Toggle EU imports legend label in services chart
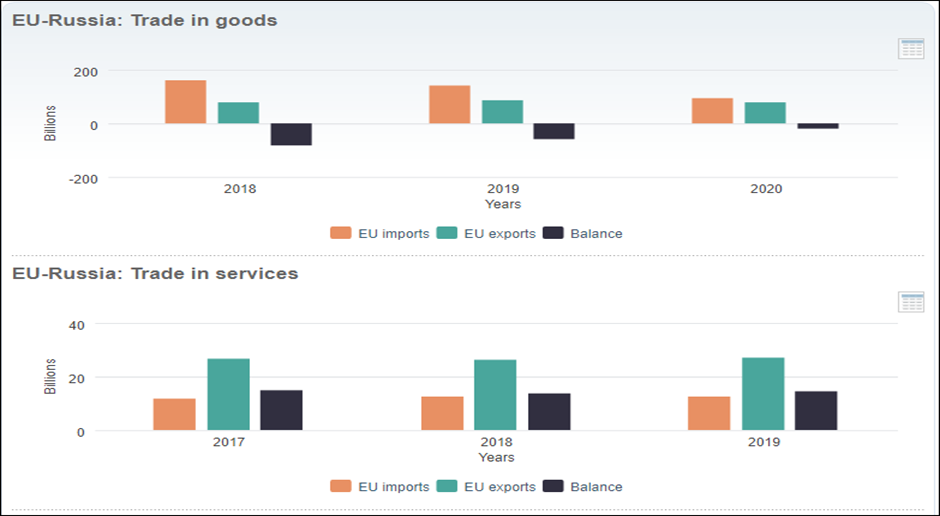 coord(393,487)
